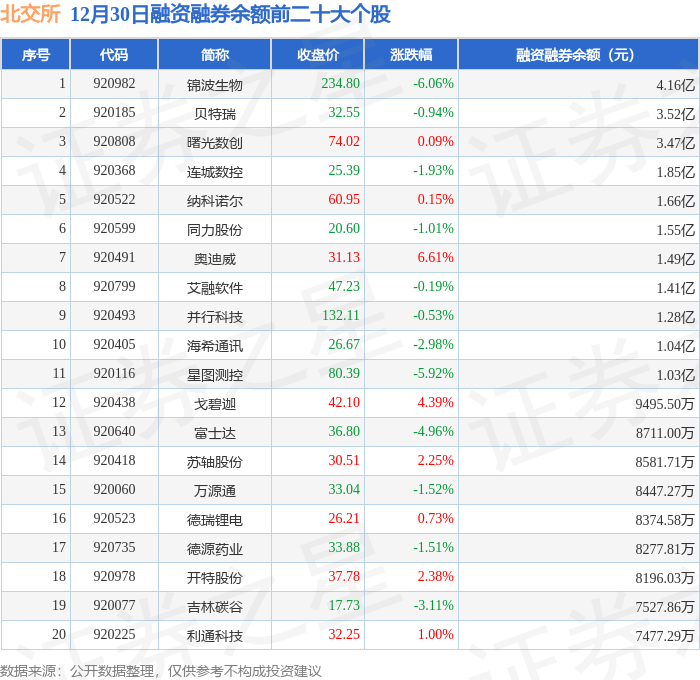The width and height of the screenshot is (700, 680).
Task: Click closing price 234.80
Action: (x=340, y=83)
